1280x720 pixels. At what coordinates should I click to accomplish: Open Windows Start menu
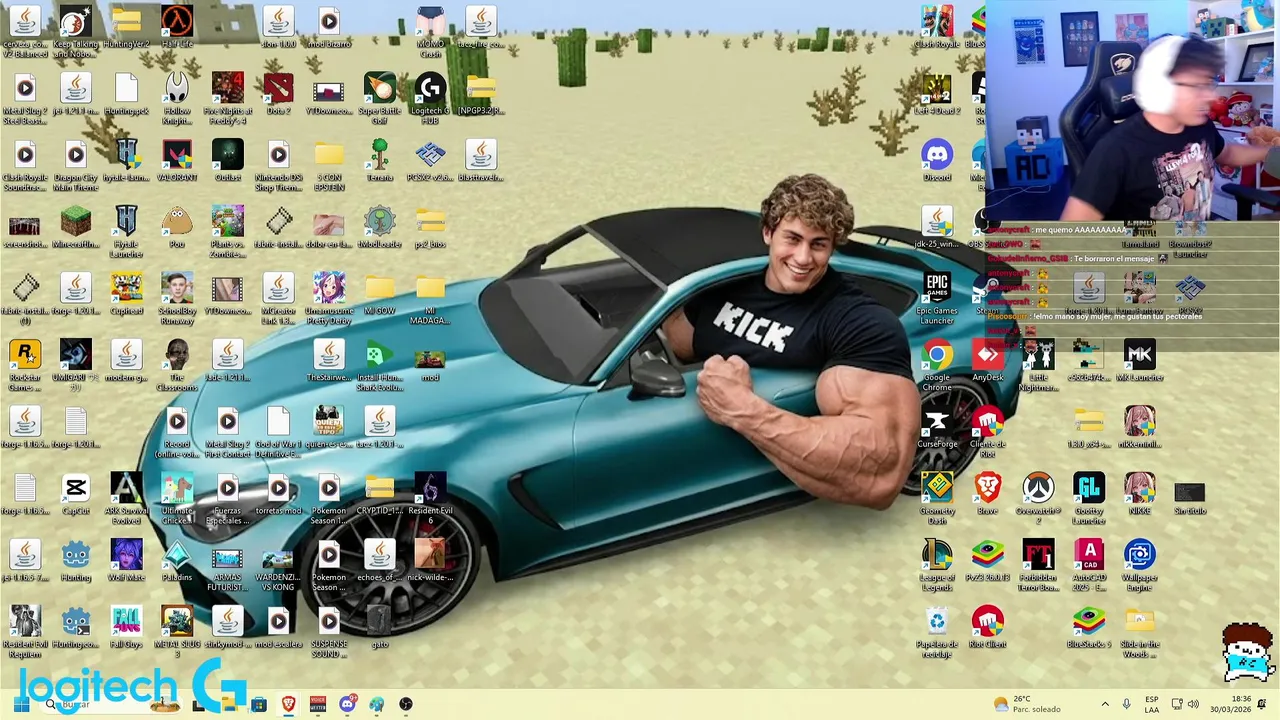pyautogui.click(x=20, y=704)
